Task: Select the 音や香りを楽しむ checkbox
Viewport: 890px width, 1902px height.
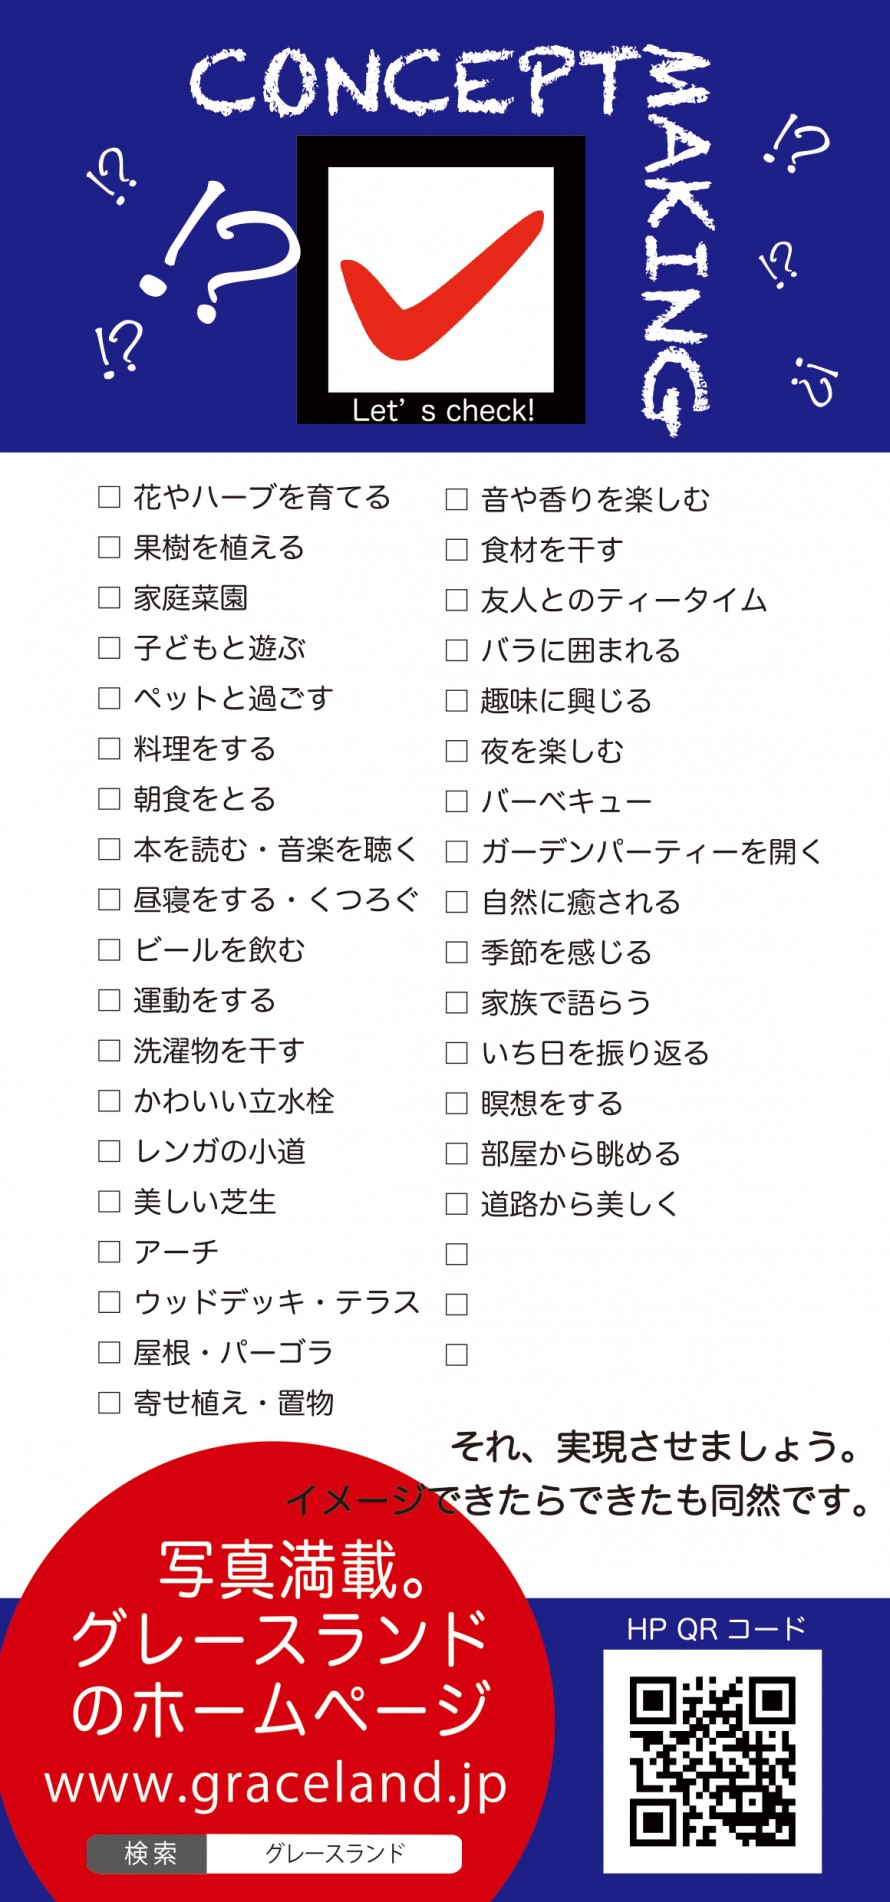Action: click(456, 499)
